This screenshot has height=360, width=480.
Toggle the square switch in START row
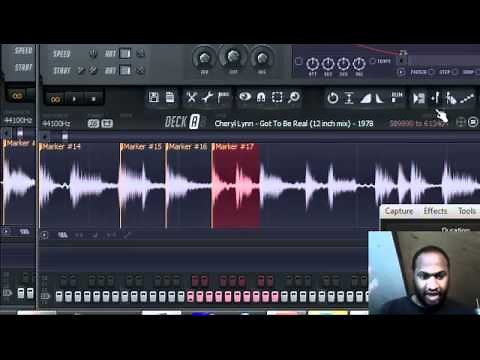tap(125, 70)
